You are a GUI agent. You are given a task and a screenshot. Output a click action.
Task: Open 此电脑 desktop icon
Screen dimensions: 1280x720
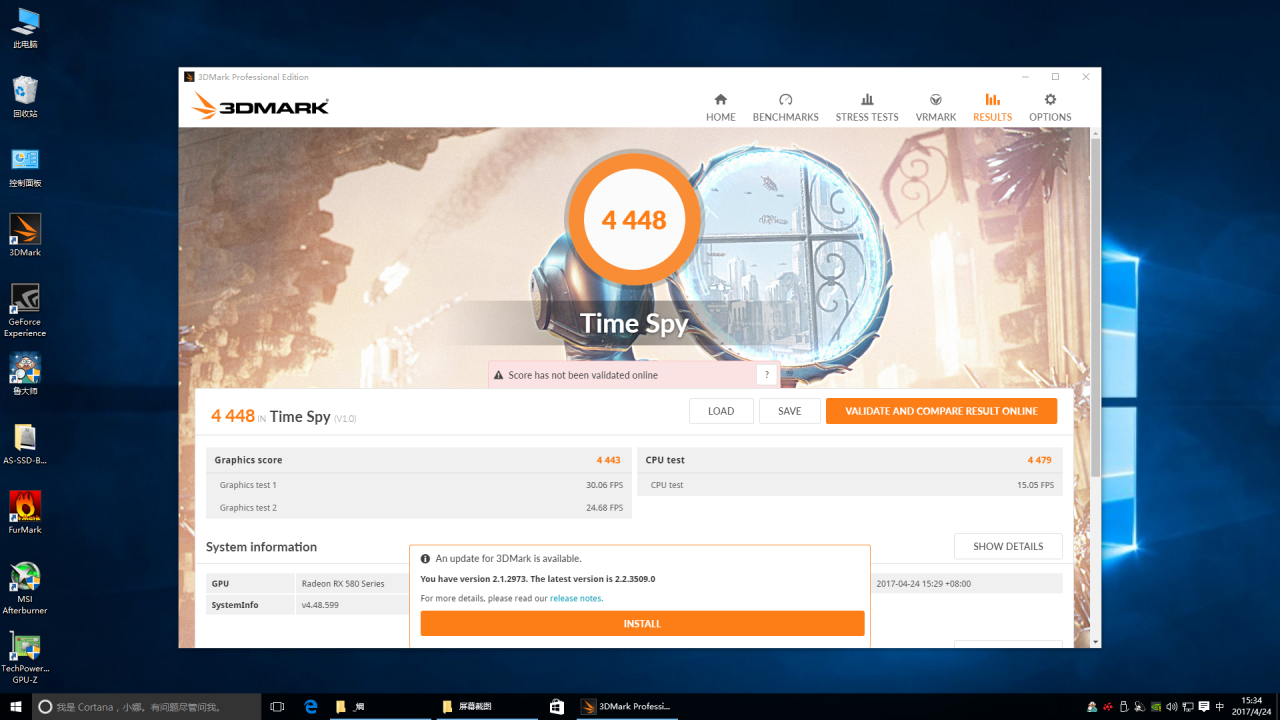click(x=25, y=28)
